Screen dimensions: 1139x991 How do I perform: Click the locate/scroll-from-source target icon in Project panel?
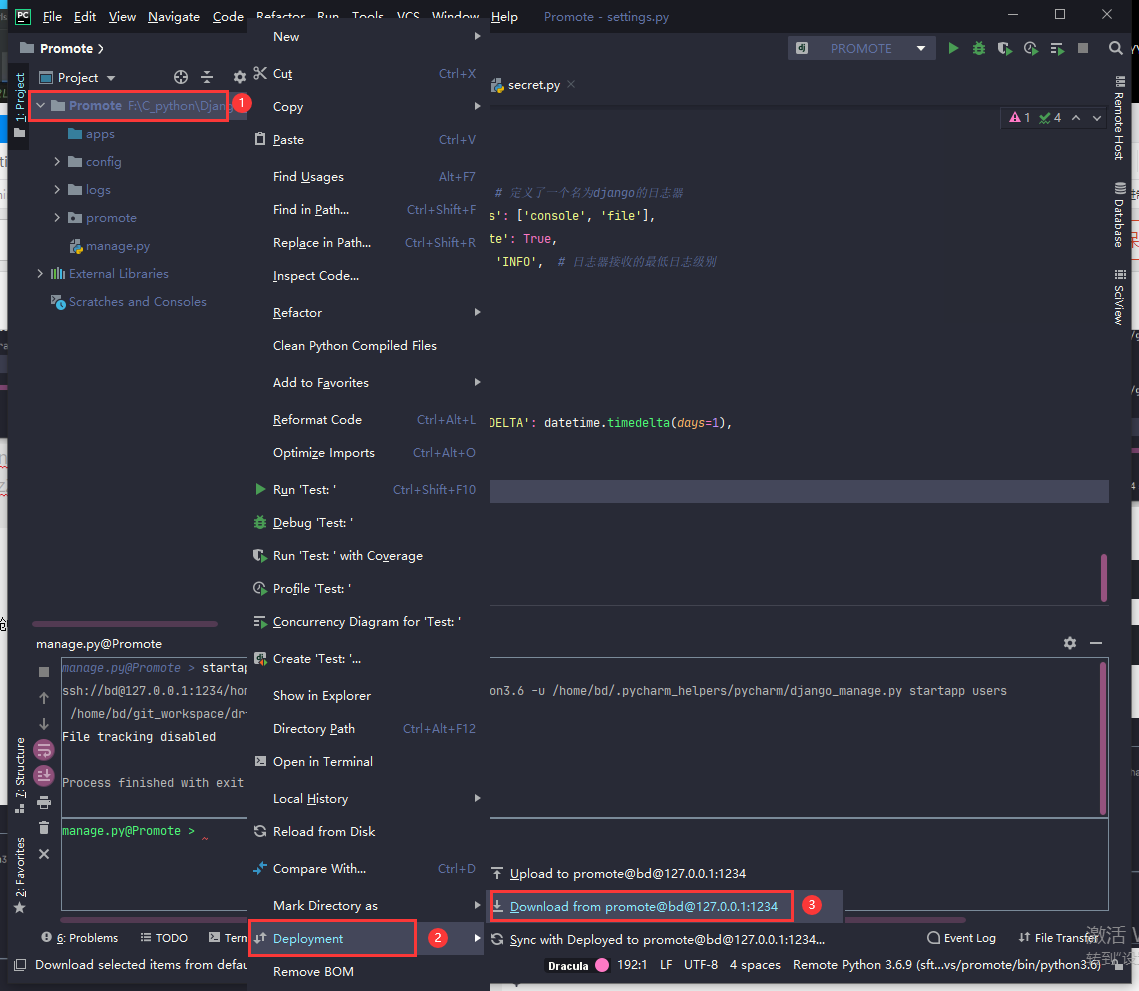click(x=181, y=77)
